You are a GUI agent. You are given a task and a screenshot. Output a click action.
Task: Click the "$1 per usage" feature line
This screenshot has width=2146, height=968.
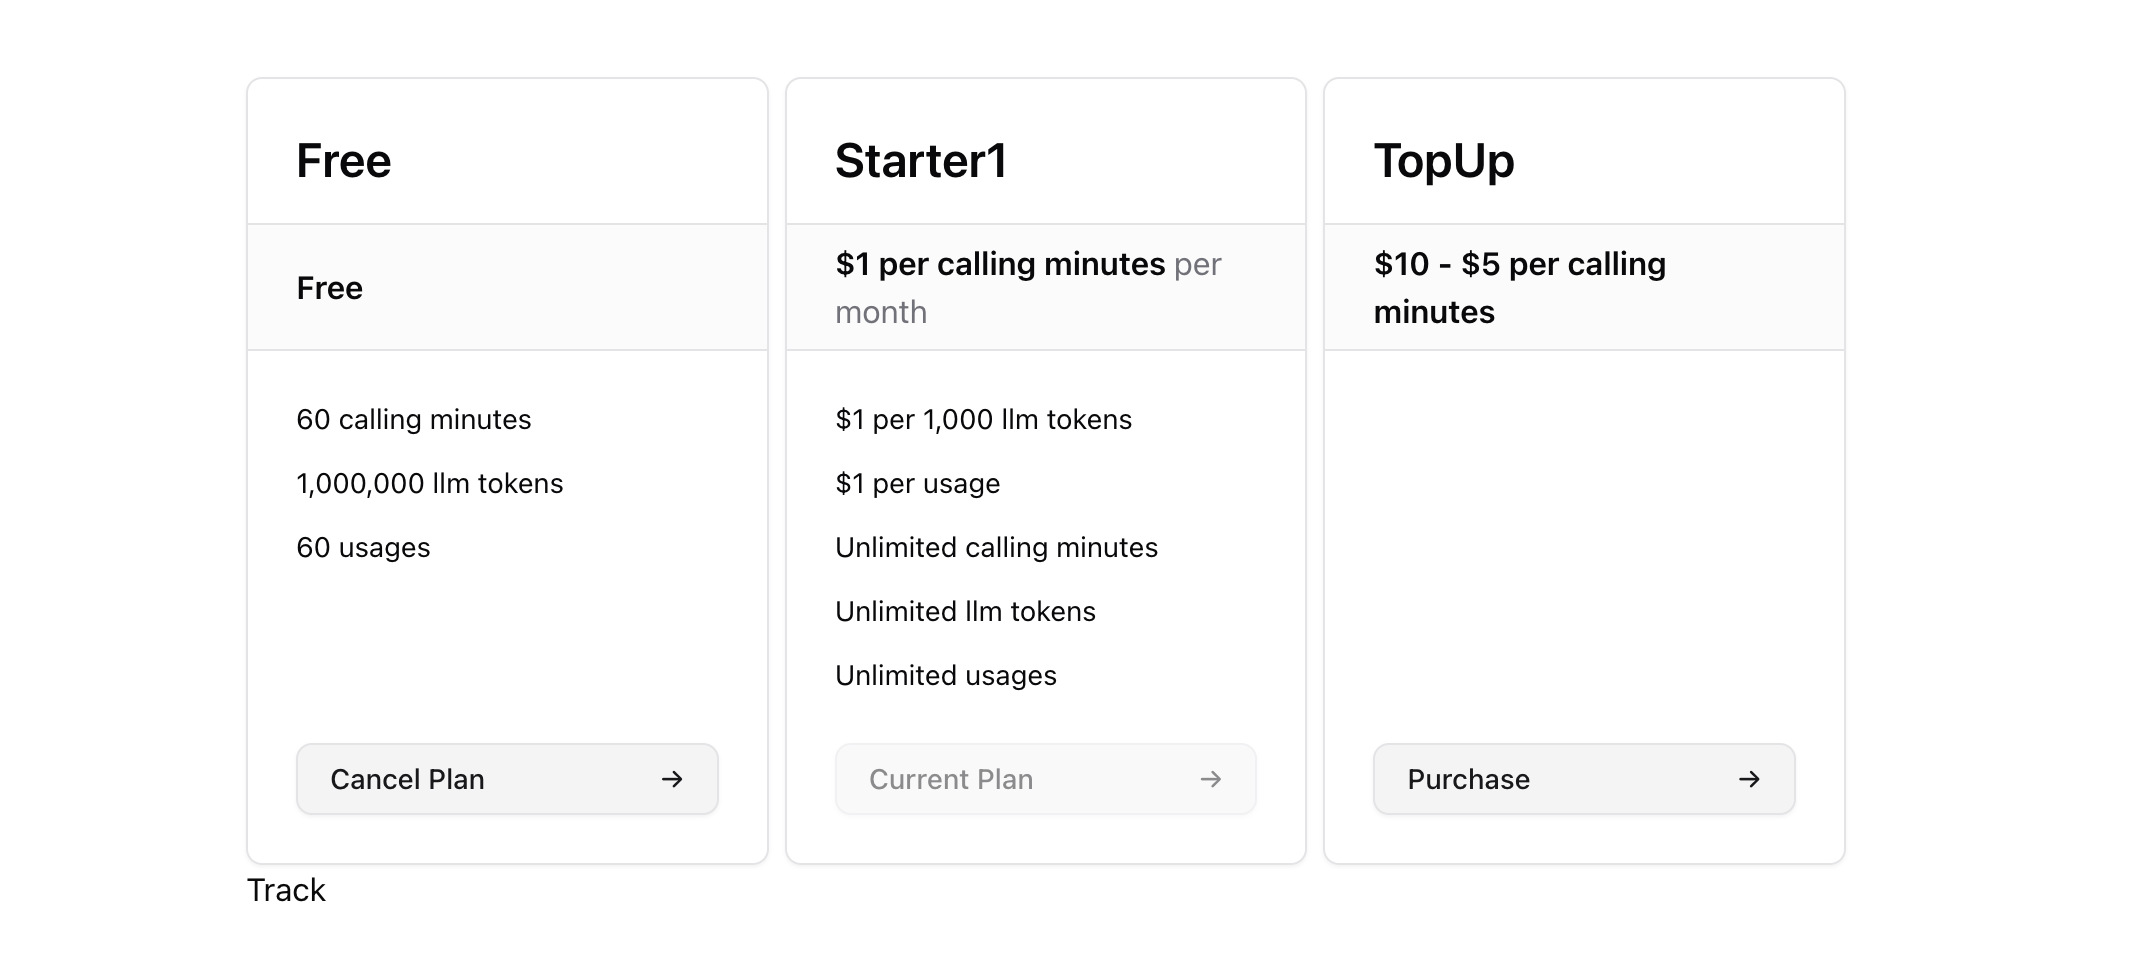coord(917,483)
